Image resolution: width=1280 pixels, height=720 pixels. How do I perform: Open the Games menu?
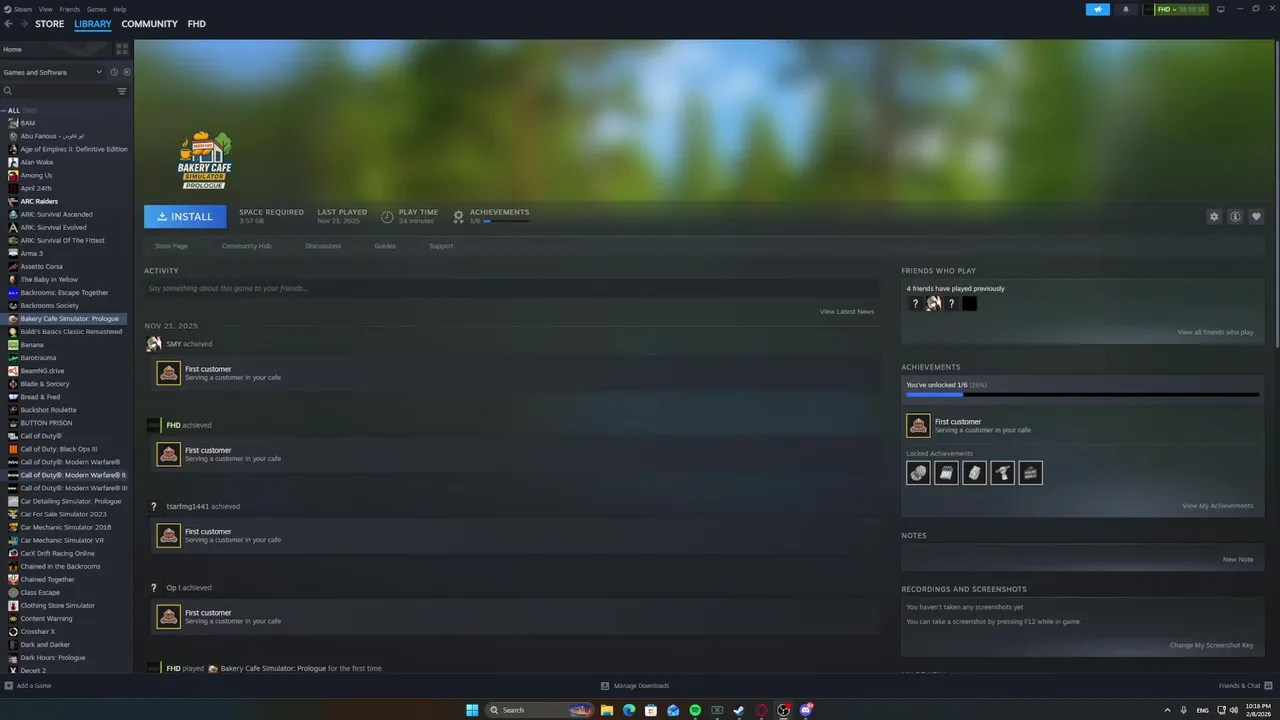click(x=96, y=9)
